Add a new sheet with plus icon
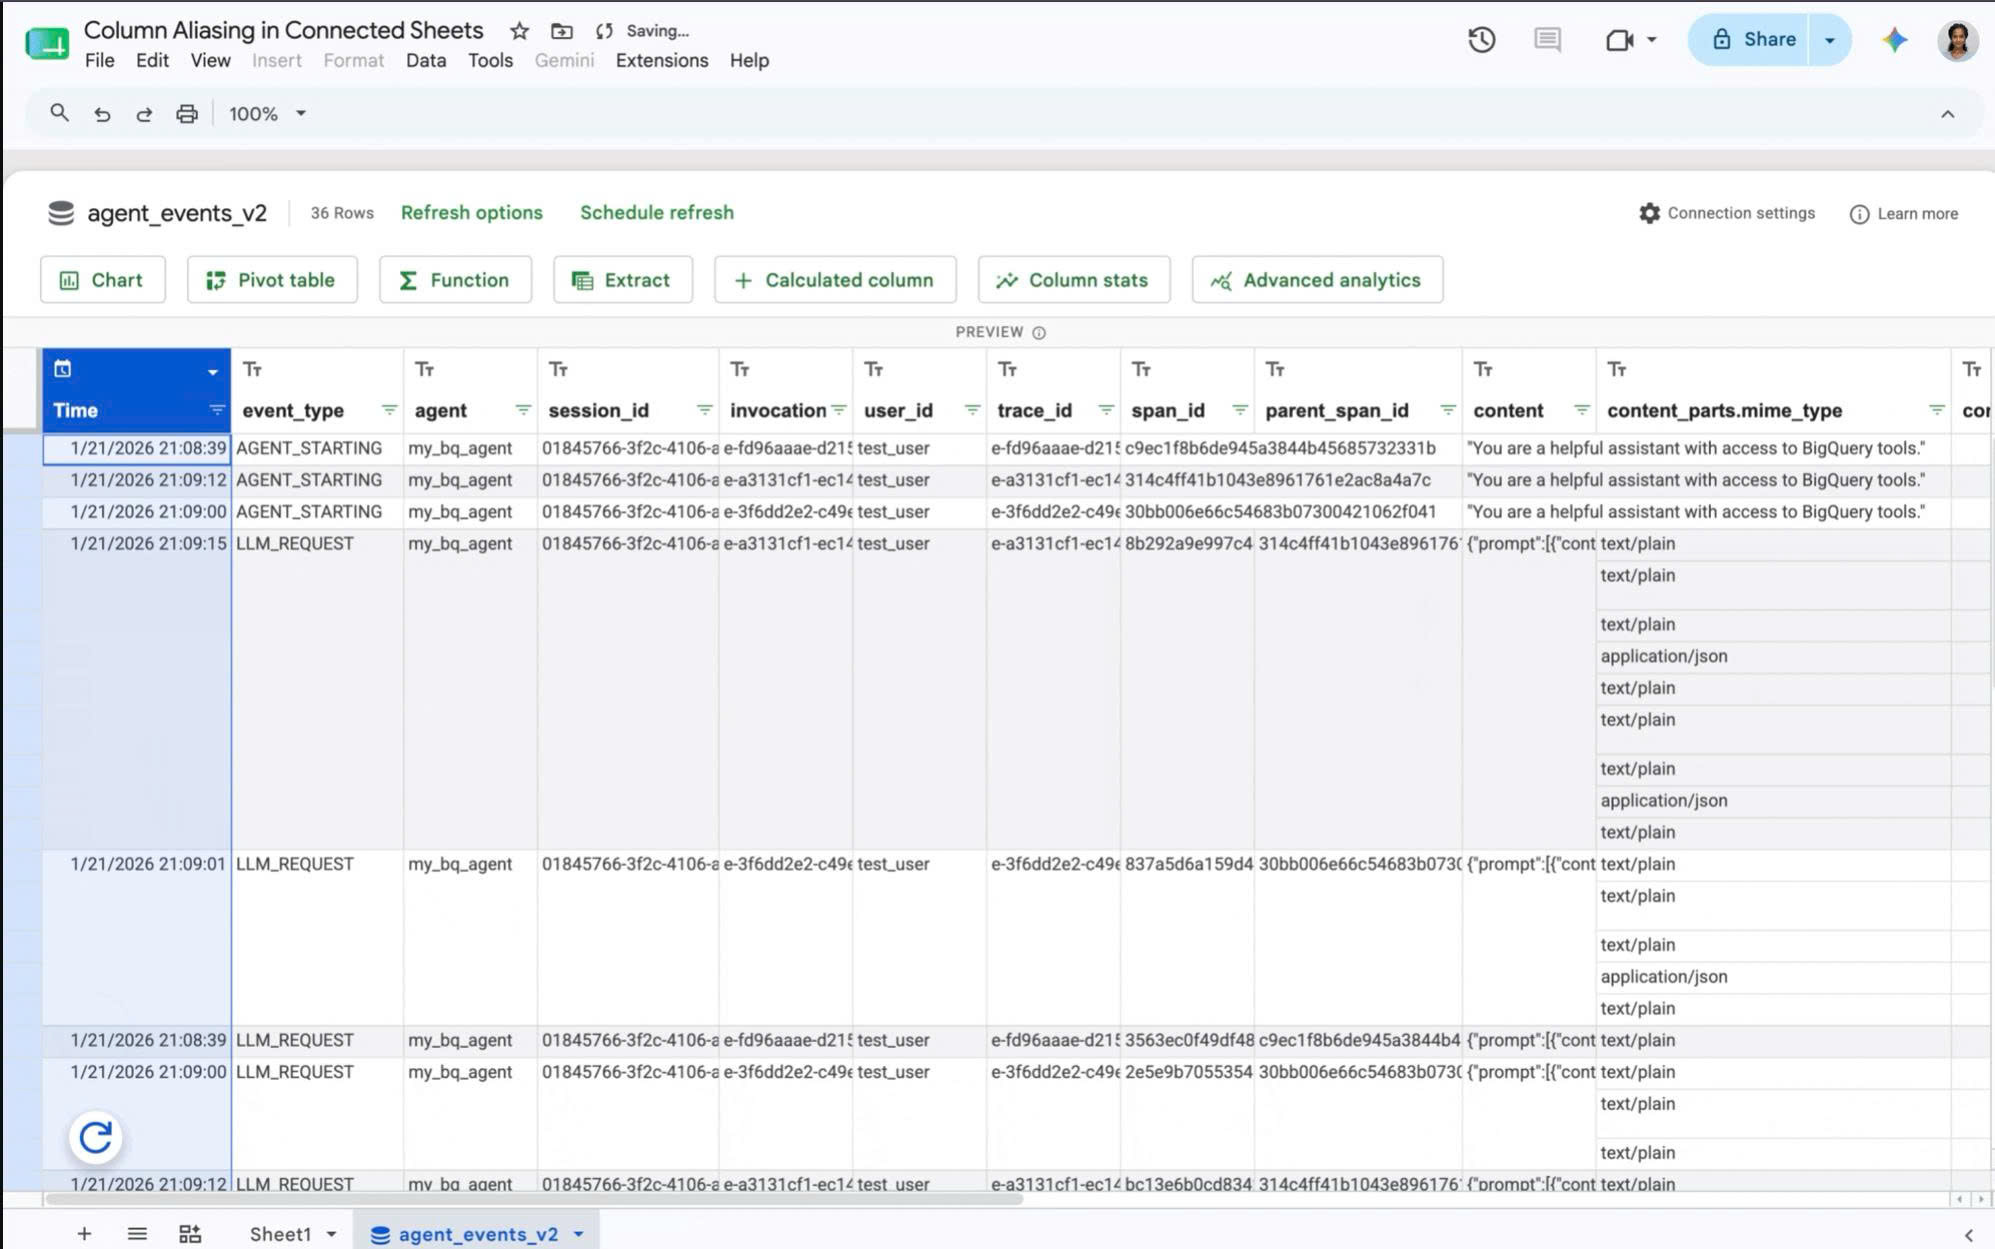Image resolution: width=1995 pixels, height=1249 pixels. pyautogui.click(x=84, y=1234)
